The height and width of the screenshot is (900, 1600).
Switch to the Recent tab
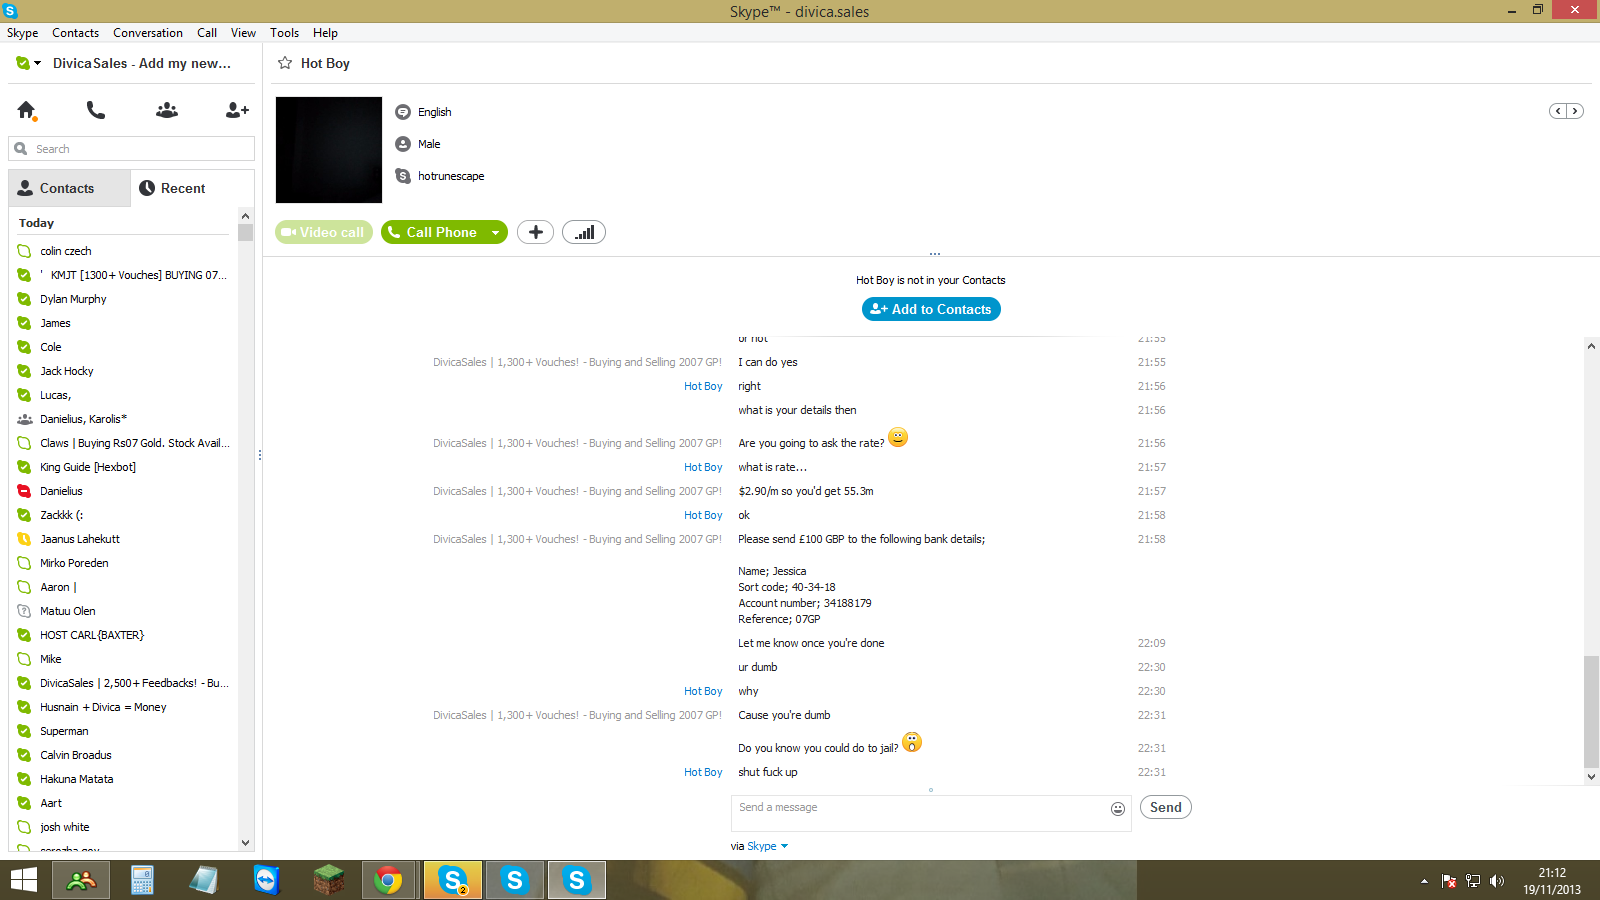[192, 188]
